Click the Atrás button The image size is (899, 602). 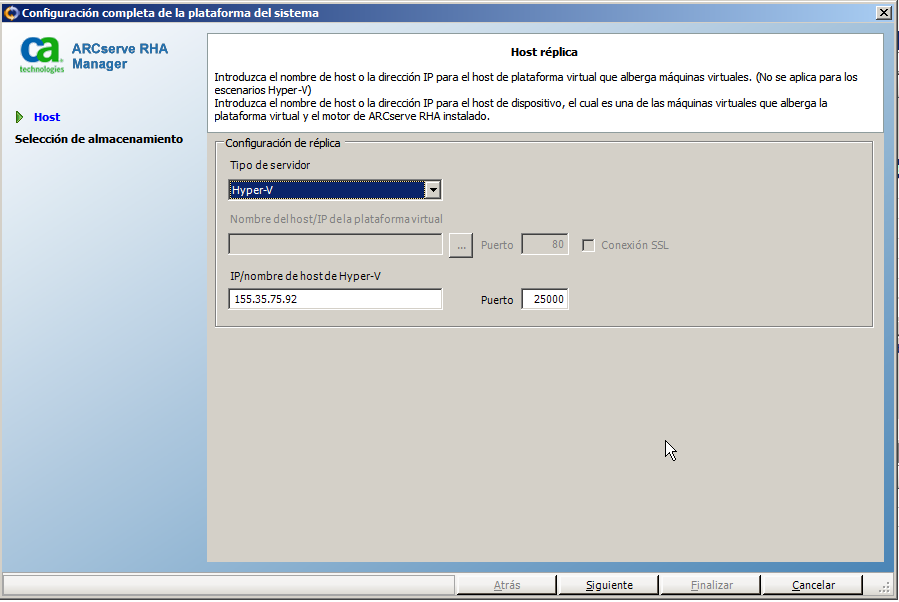[x=507, y=585]
